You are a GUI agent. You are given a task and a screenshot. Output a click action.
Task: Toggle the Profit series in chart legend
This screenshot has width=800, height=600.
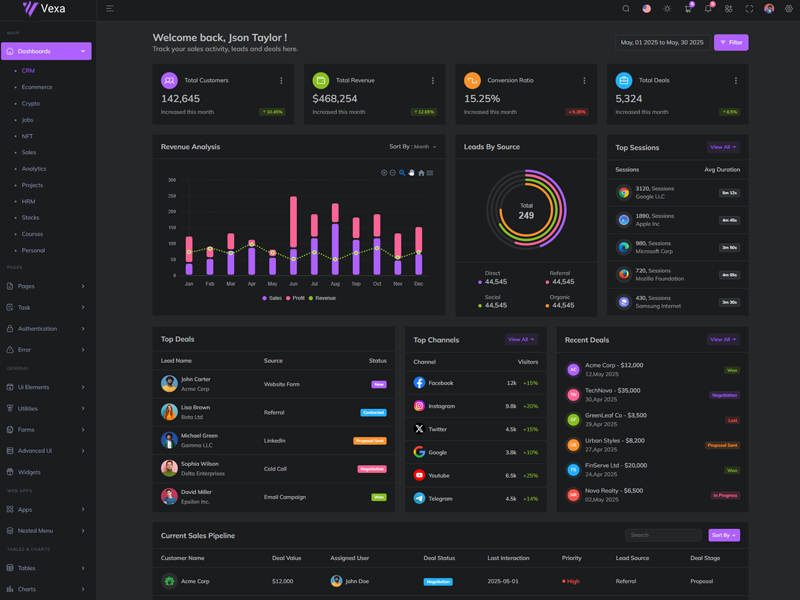(296, 298)
